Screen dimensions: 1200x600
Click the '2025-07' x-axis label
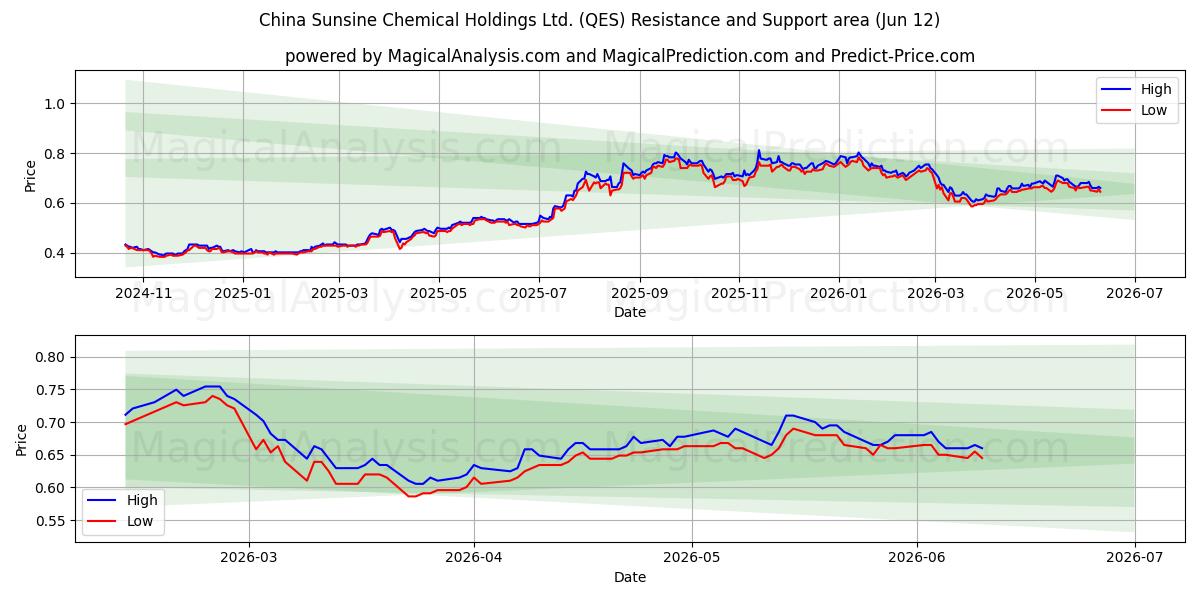point(538,293)
